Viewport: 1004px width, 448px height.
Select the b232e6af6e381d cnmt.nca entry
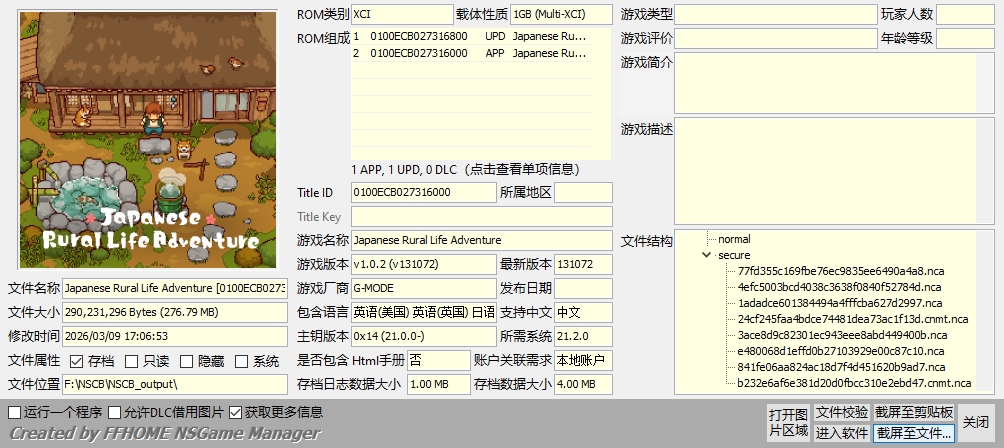pos(854,383)
